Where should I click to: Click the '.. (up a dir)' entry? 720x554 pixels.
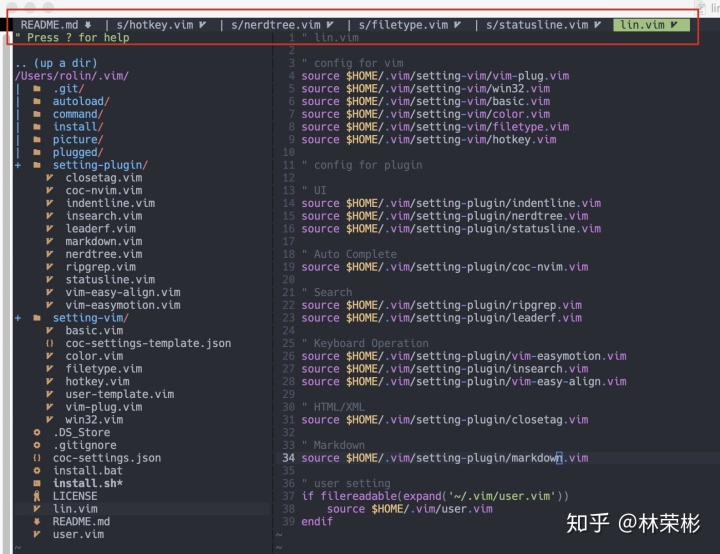(56, 63)
